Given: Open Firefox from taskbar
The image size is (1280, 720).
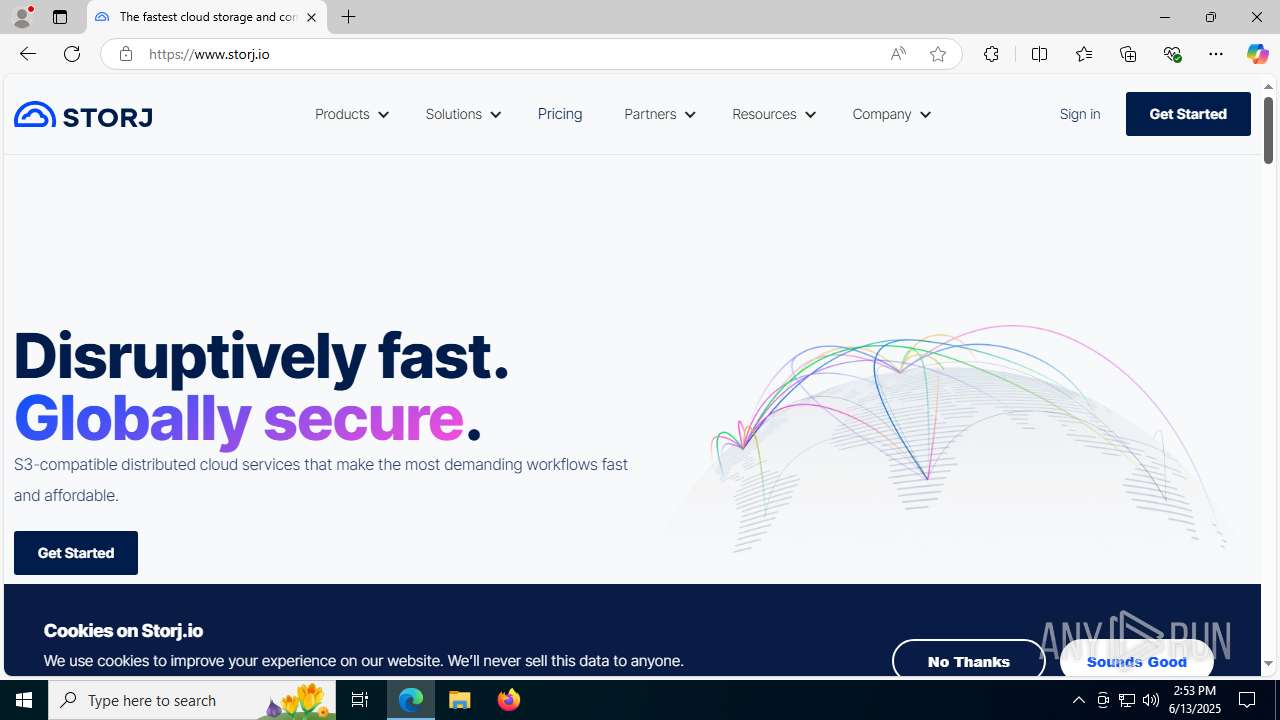Looking at the screenshot, I should point(509,700).
